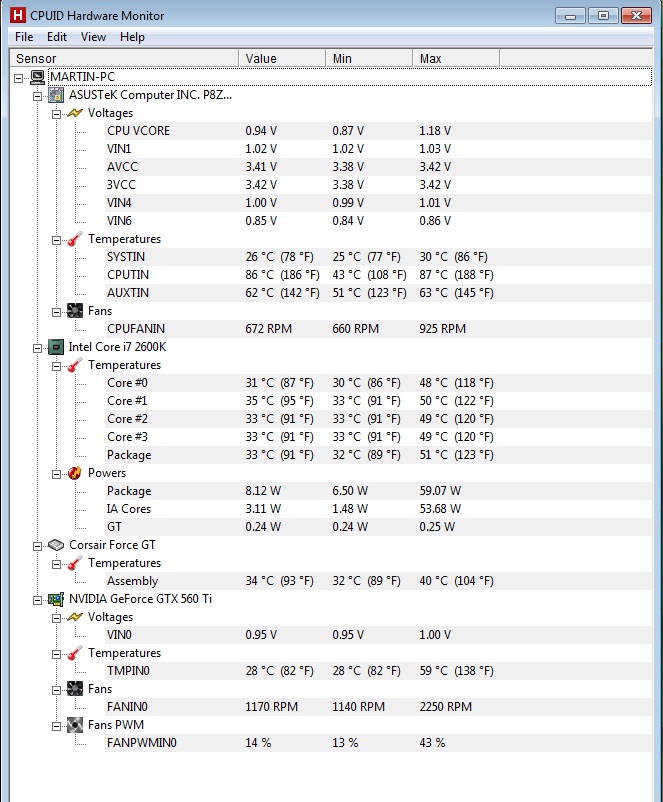Click the 86 °C CPUTIN value

pos(282,275)
